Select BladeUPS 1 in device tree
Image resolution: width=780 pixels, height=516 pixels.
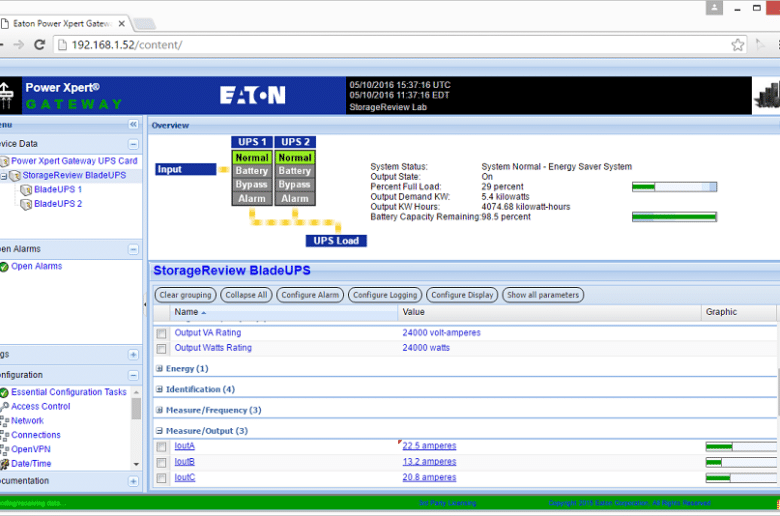click(58, 190)
